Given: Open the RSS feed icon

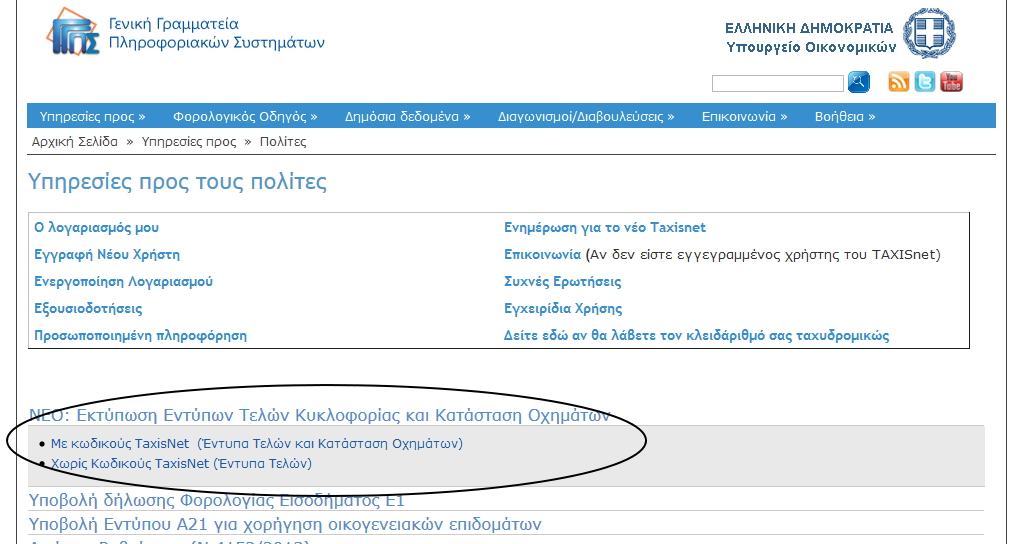Looking at the screenshot, I should coord(899,82).
